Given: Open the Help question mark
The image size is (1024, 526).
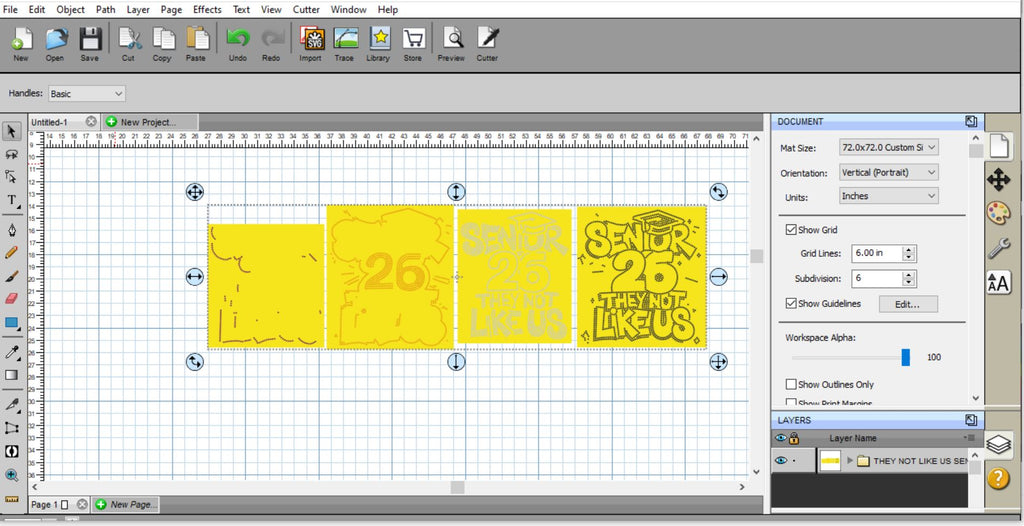Looking at the screenshot, I should pos(999,478).
